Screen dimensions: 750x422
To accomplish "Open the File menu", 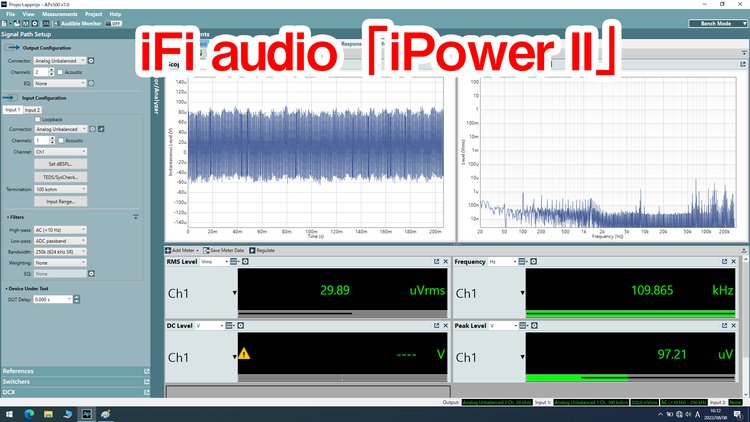I will [10, 14].
